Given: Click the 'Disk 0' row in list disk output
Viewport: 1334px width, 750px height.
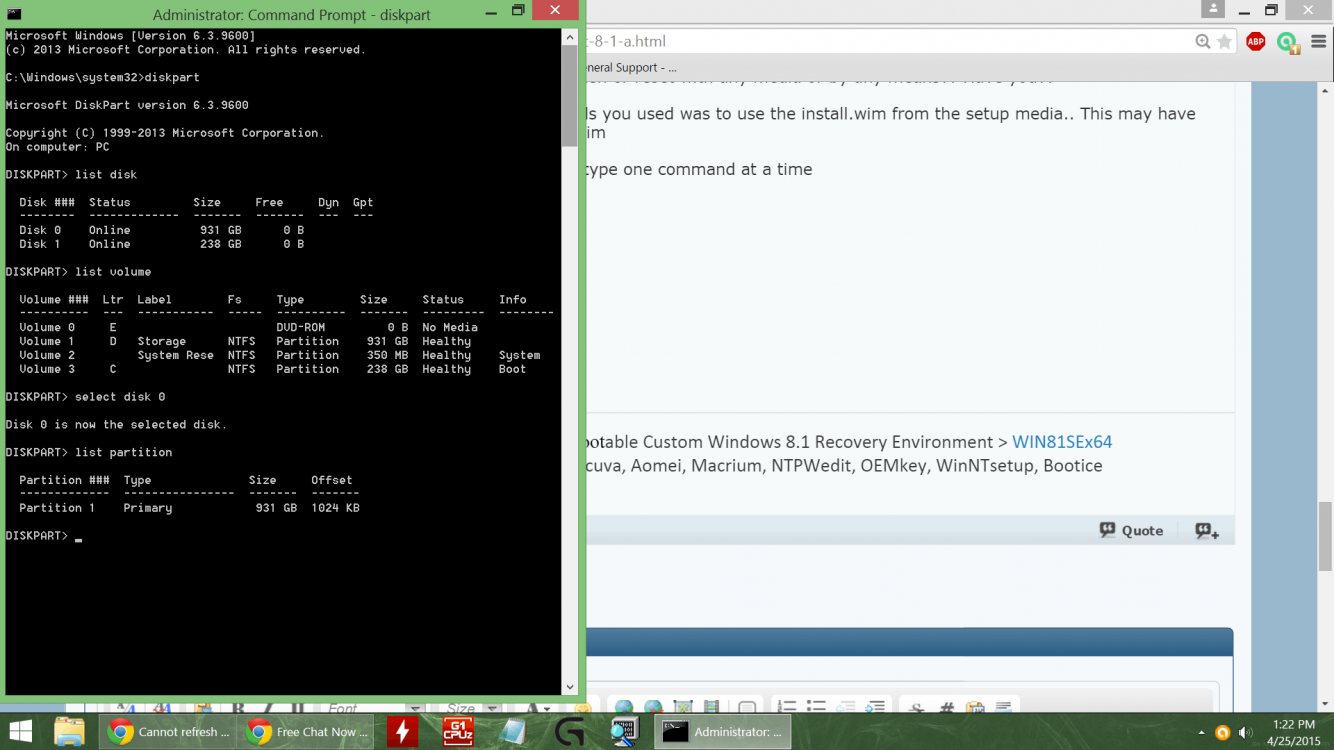Looking at the screenshot, I should coord(161,230).
